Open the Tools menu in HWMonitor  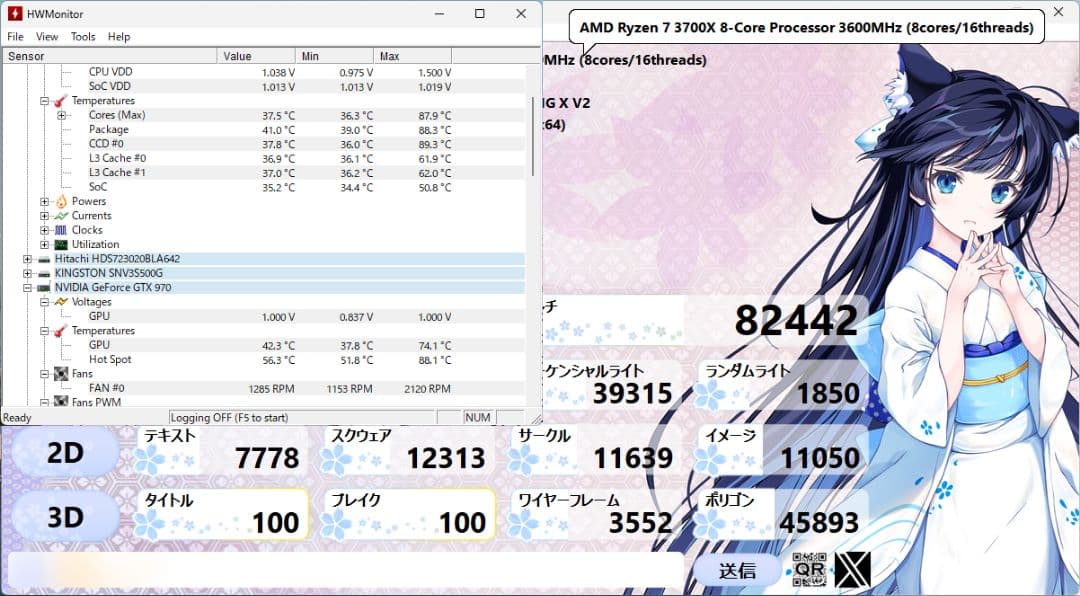(x=83, y=37)
